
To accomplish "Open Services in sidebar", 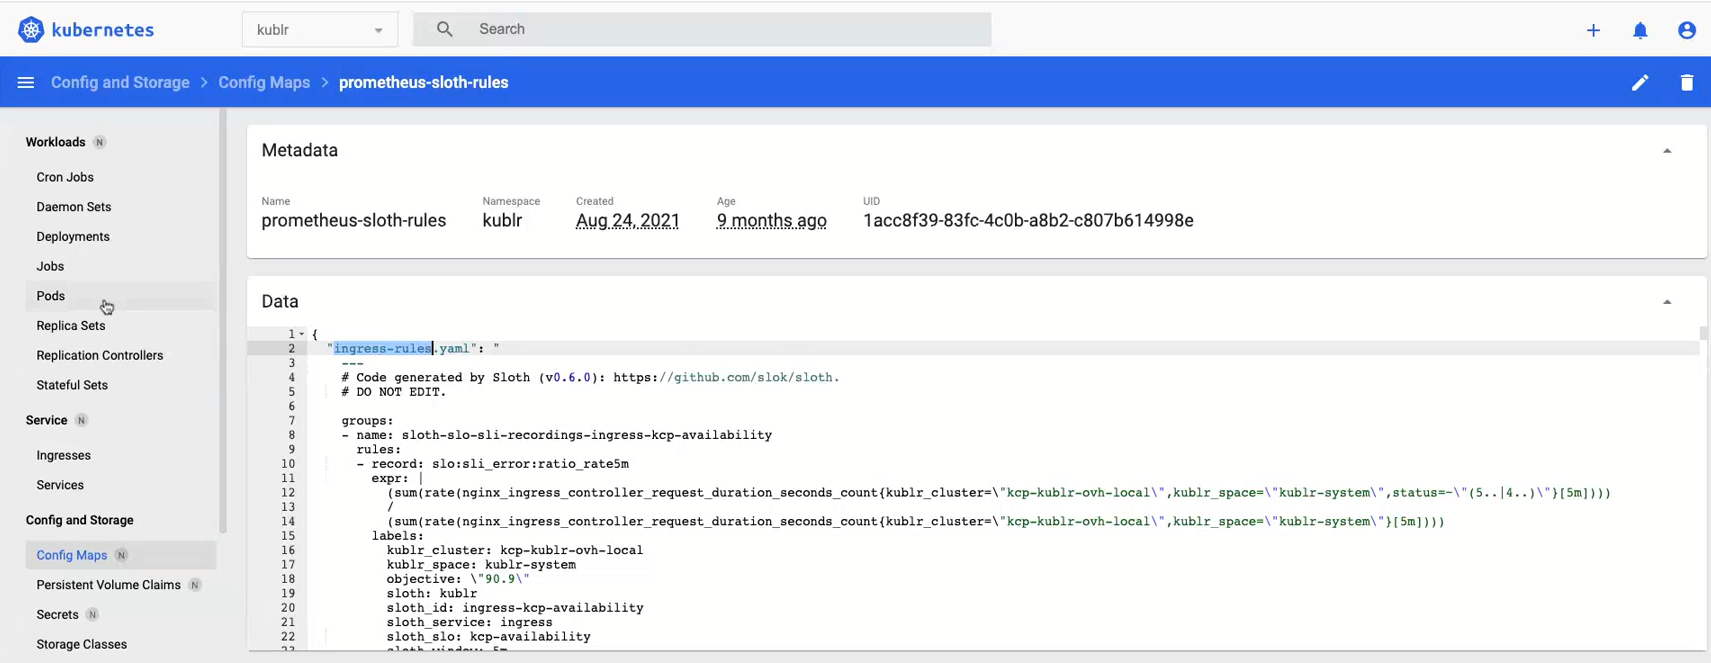I will 60,485.
